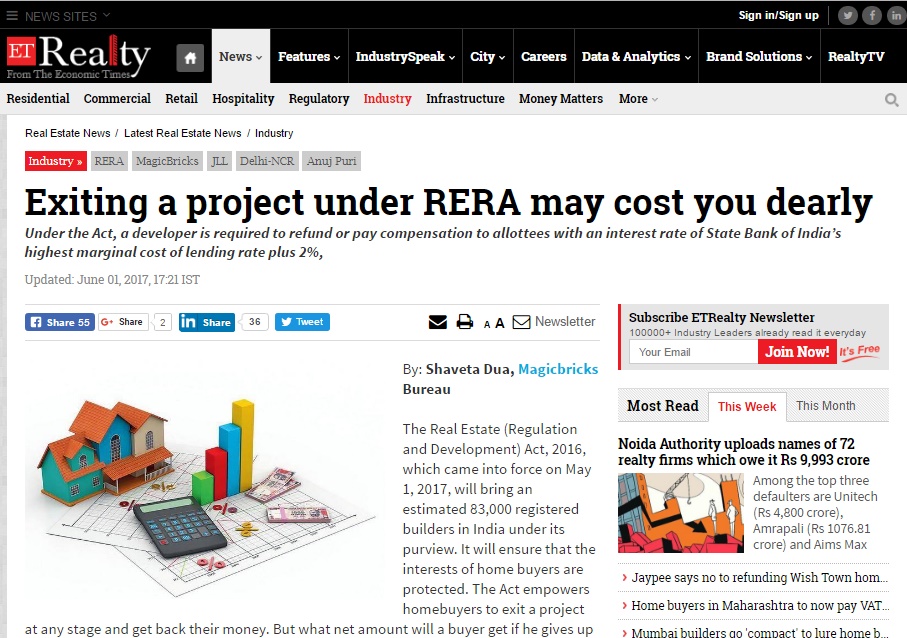Click the Delhi-NCR tag

267,161
